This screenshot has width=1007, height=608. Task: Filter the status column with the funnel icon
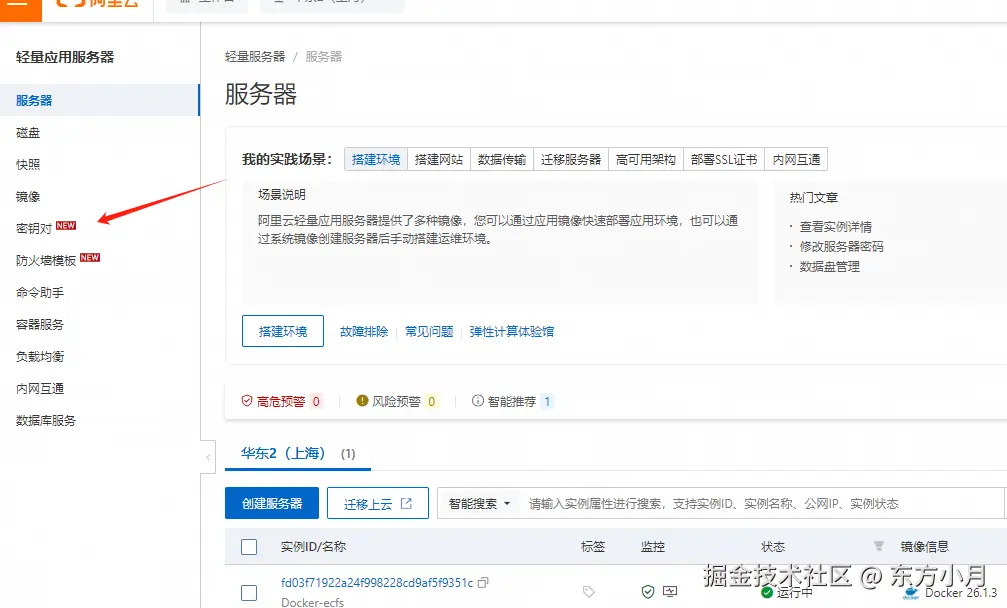[879, 546]
